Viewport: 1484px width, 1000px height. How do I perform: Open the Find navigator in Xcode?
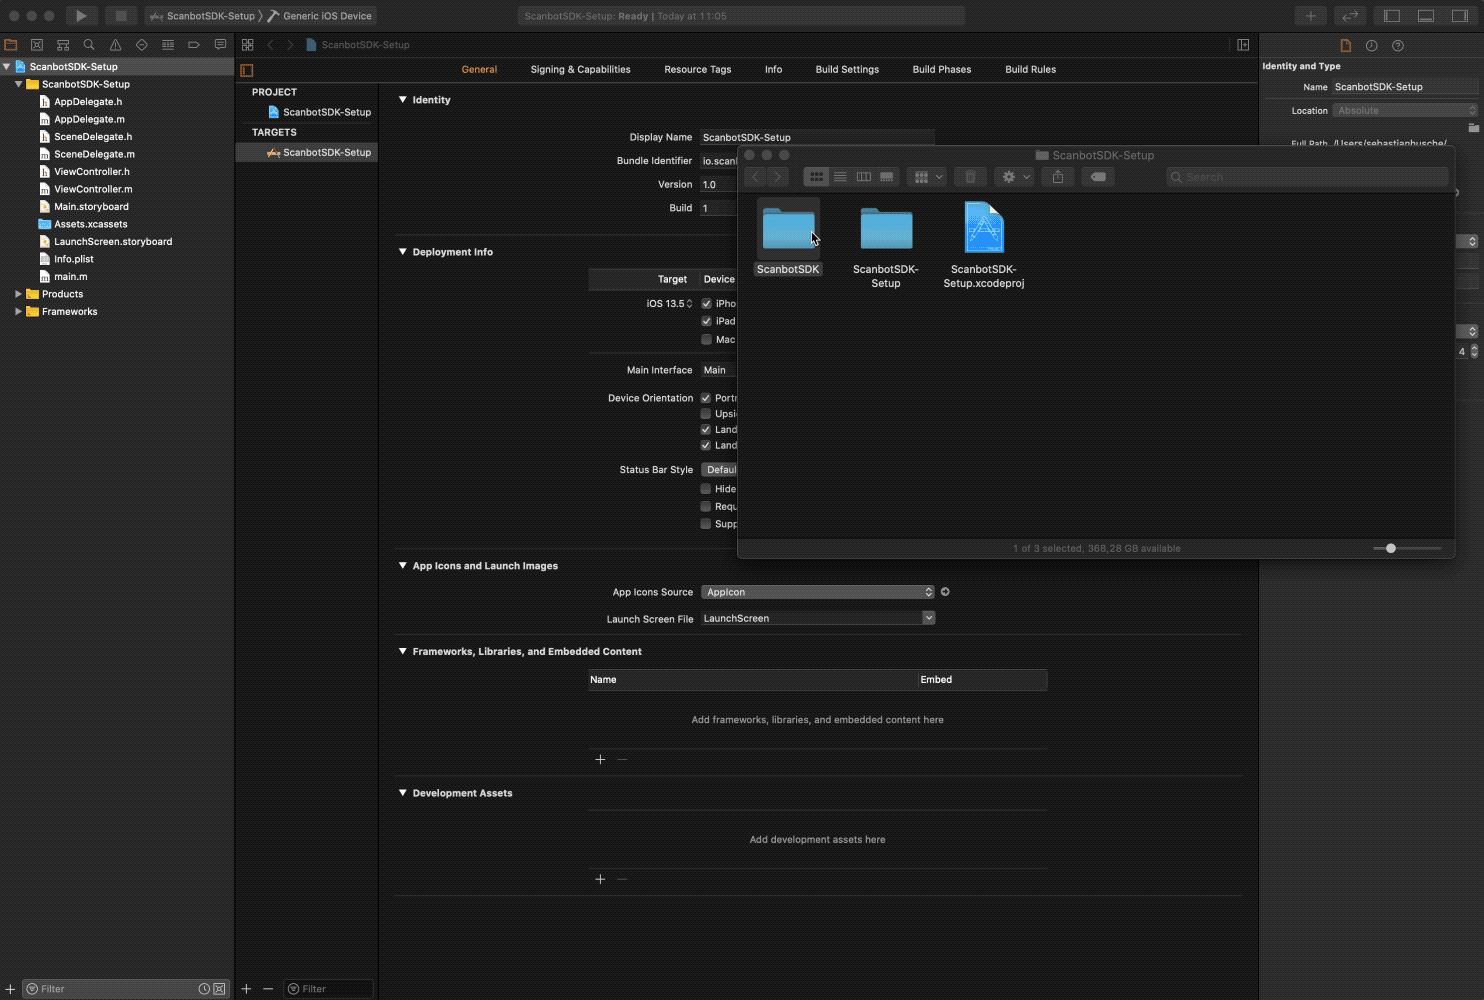(x=89, y=44)
